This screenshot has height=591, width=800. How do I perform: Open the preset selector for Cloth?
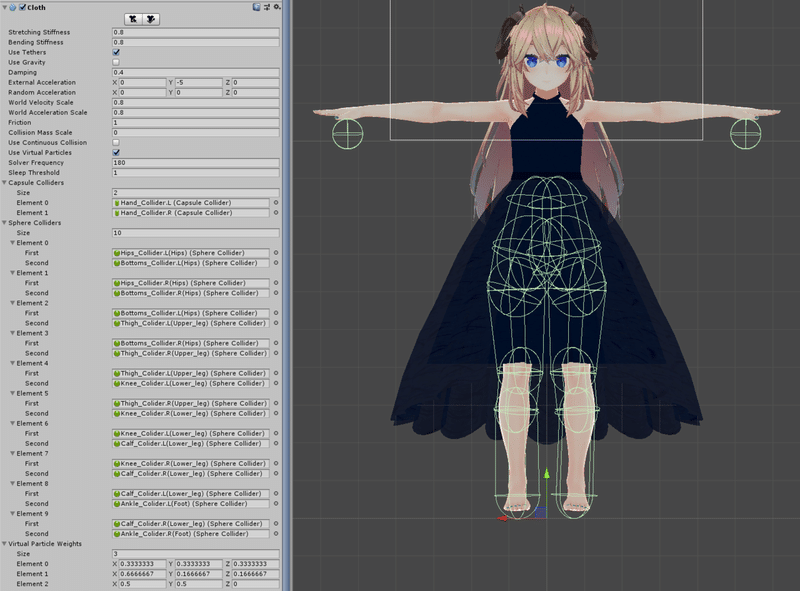pyautogui.click(x=267, y=7)
